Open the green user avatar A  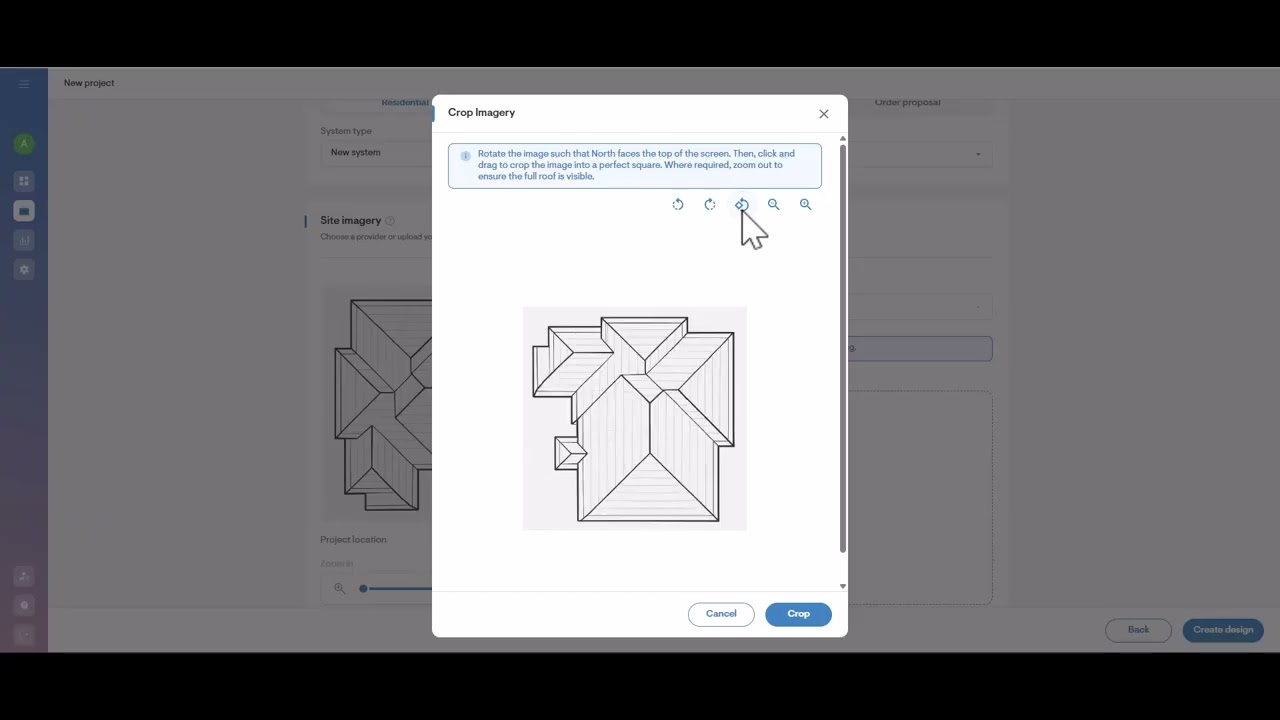click(x=24, y=144)
